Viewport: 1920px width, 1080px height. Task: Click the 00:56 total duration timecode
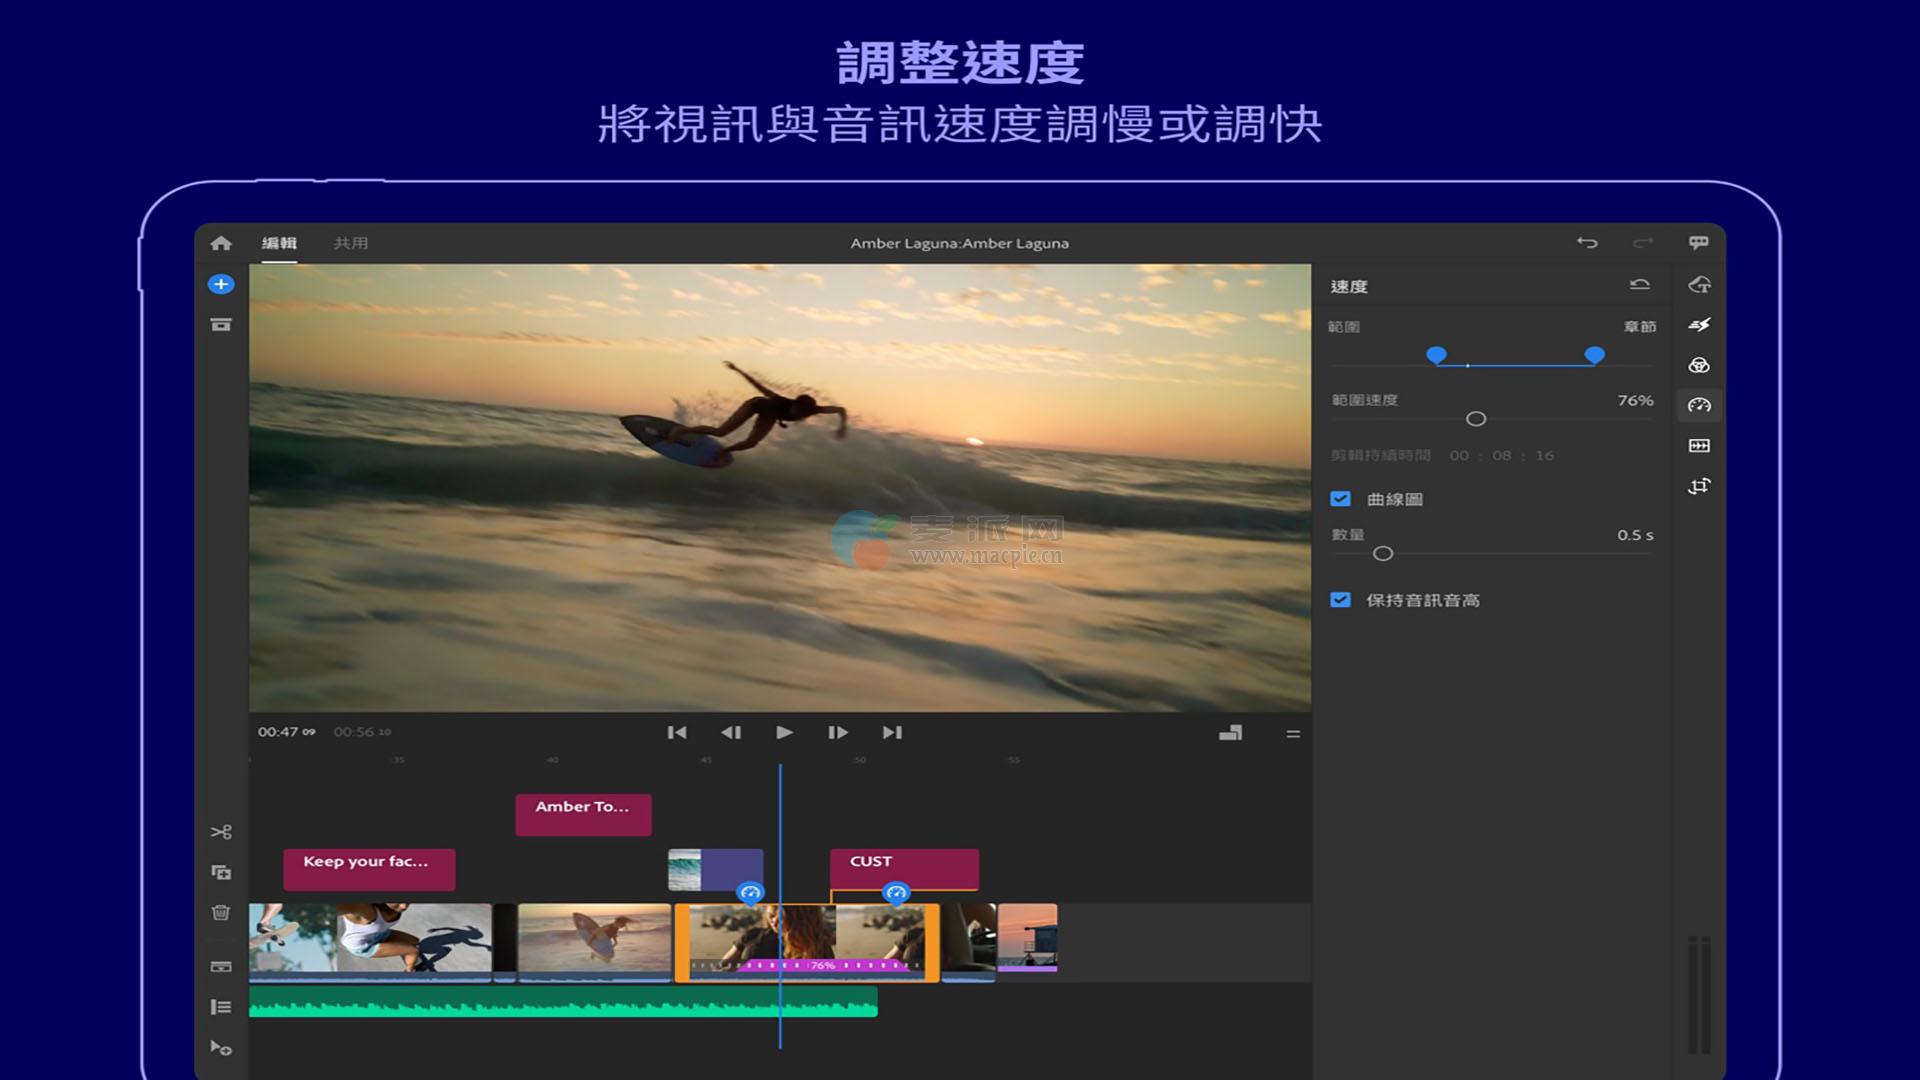coord(362,732)
